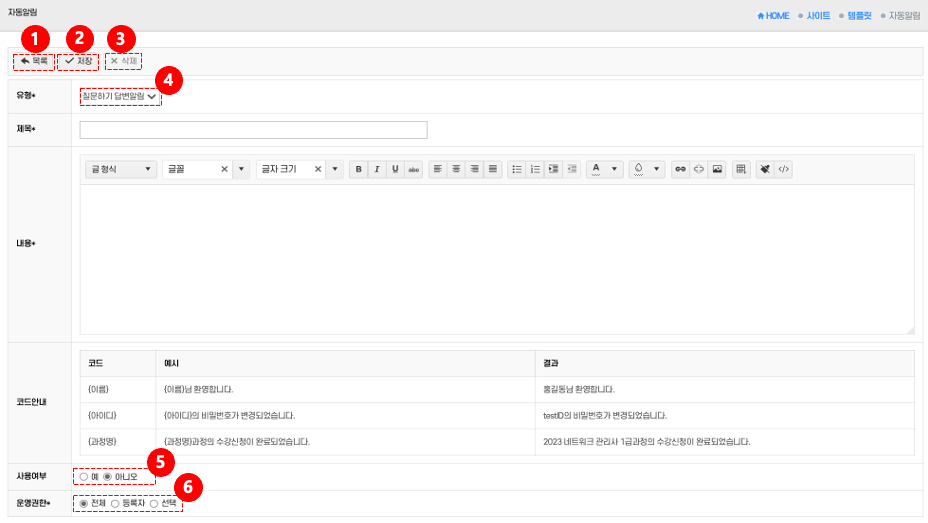Select 등록자 radio for 운영권한

115,503
